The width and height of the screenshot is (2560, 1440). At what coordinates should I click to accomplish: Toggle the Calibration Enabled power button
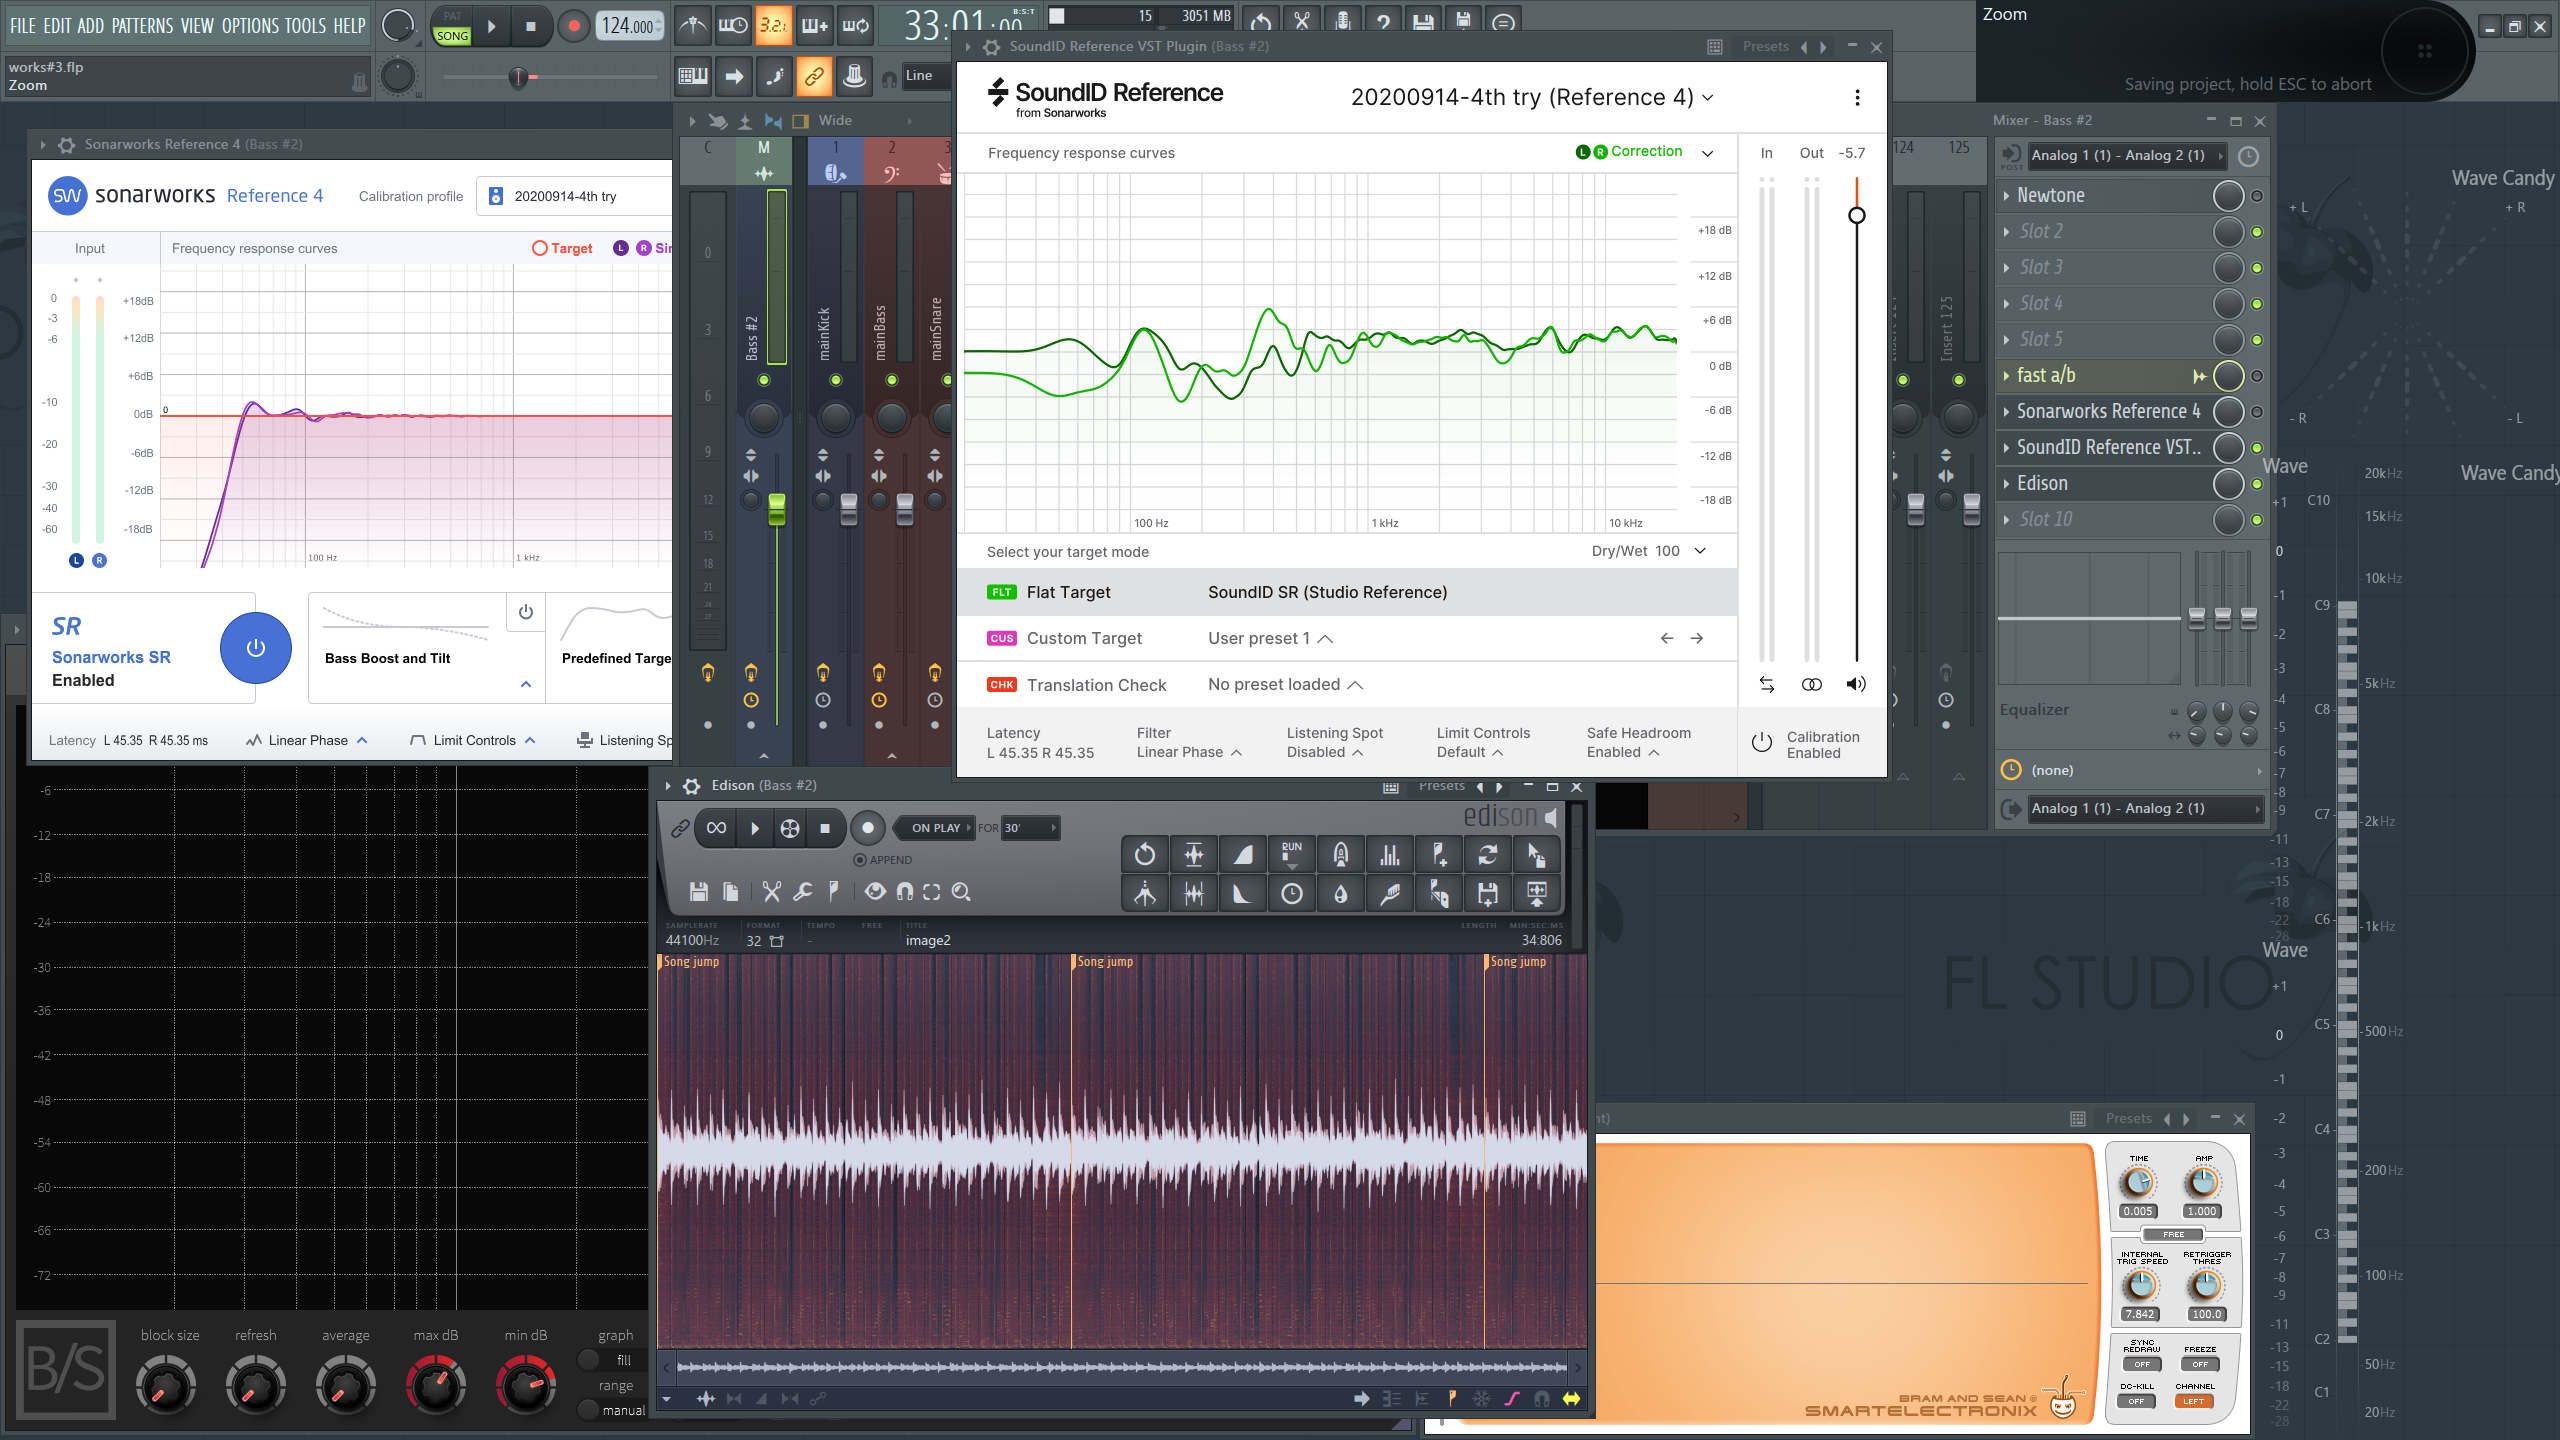pyautogui.click(x=1762, y=743)
